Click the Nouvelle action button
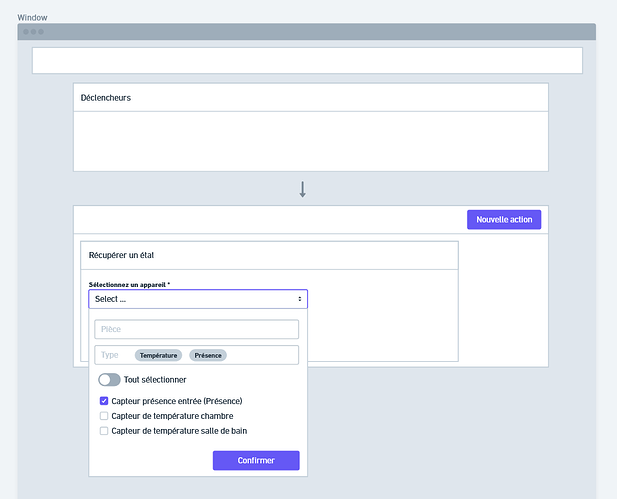The image size is (617, 499). (503, 220)
